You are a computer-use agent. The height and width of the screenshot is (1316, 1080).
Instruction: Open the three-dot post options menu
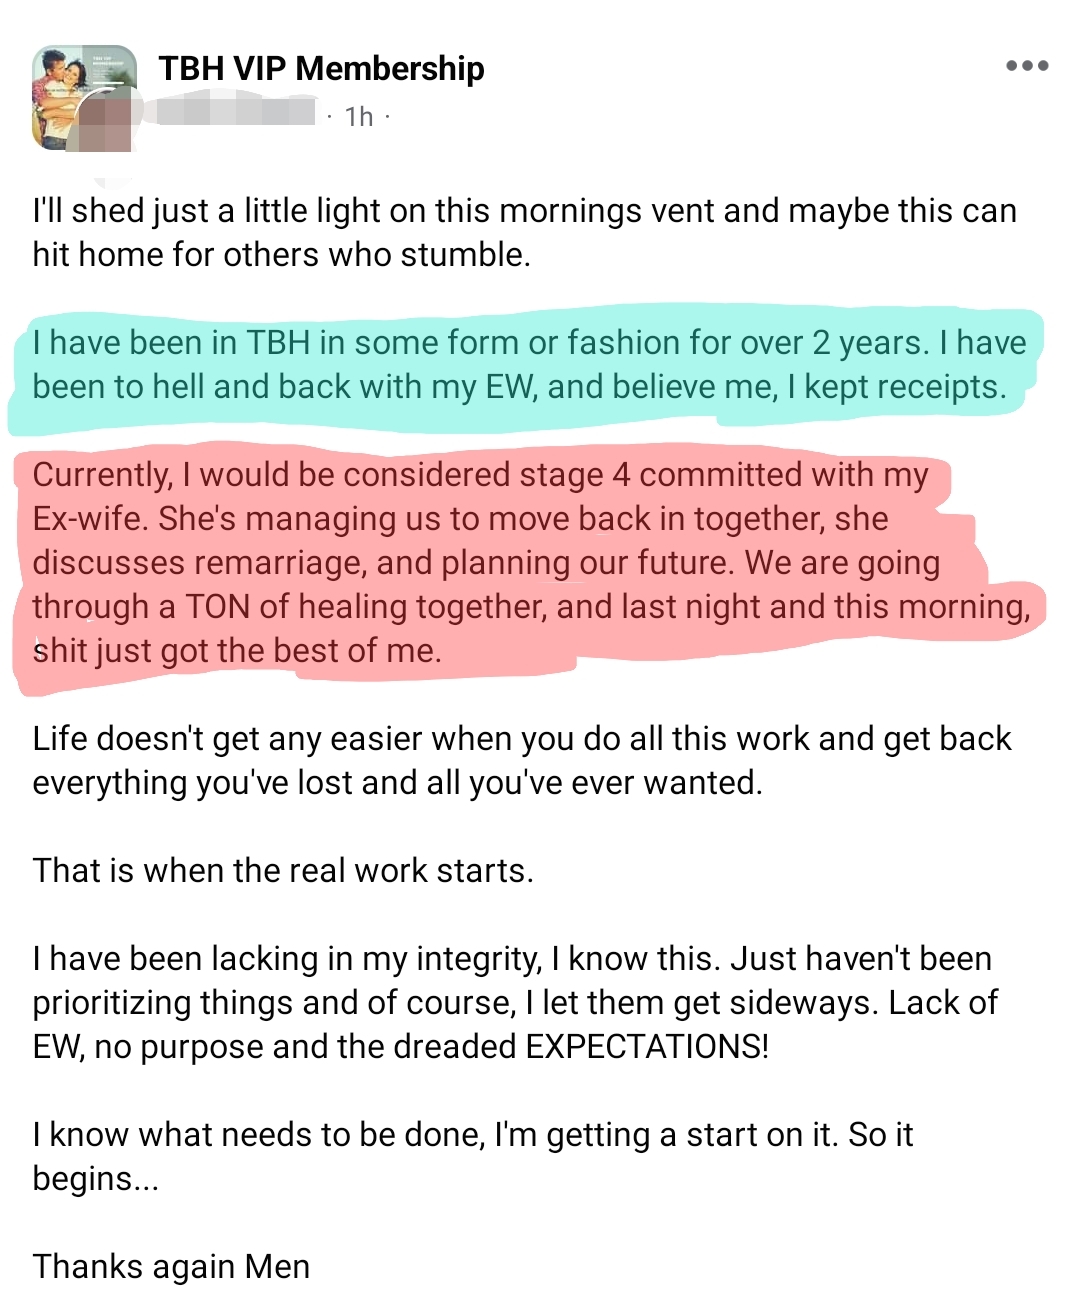click(x=1027, y=66)
